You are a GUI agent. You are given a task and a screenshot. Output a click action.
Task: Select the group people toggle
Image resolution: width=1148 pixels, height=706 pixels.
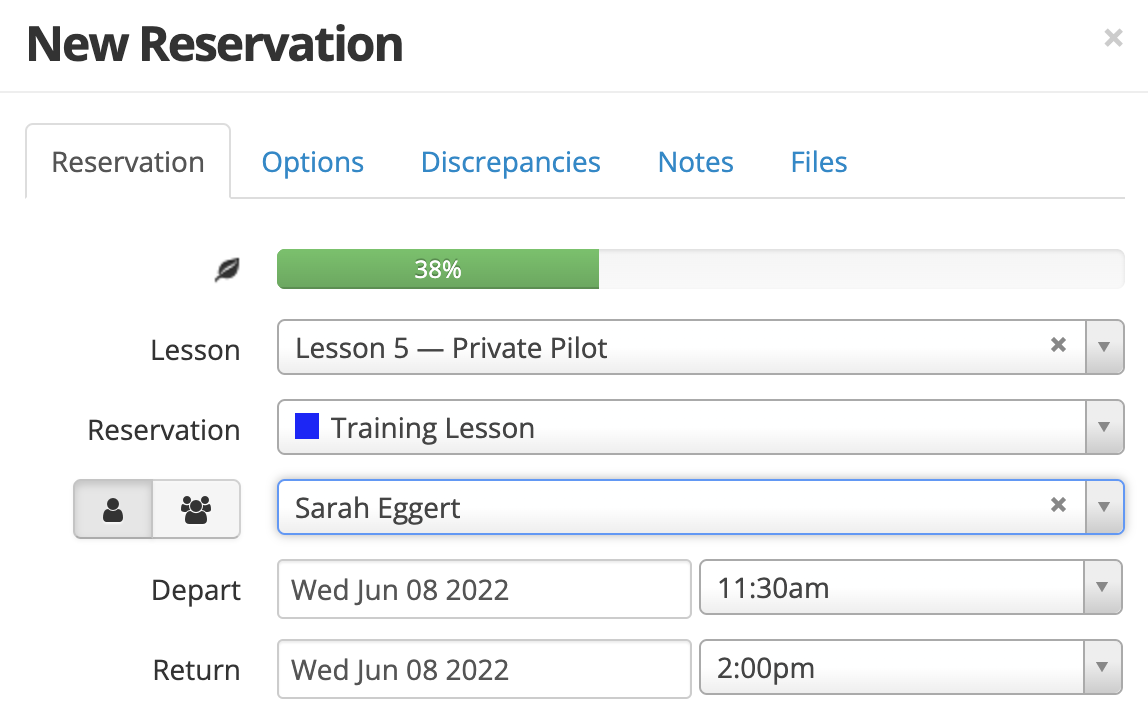point(196,509)
